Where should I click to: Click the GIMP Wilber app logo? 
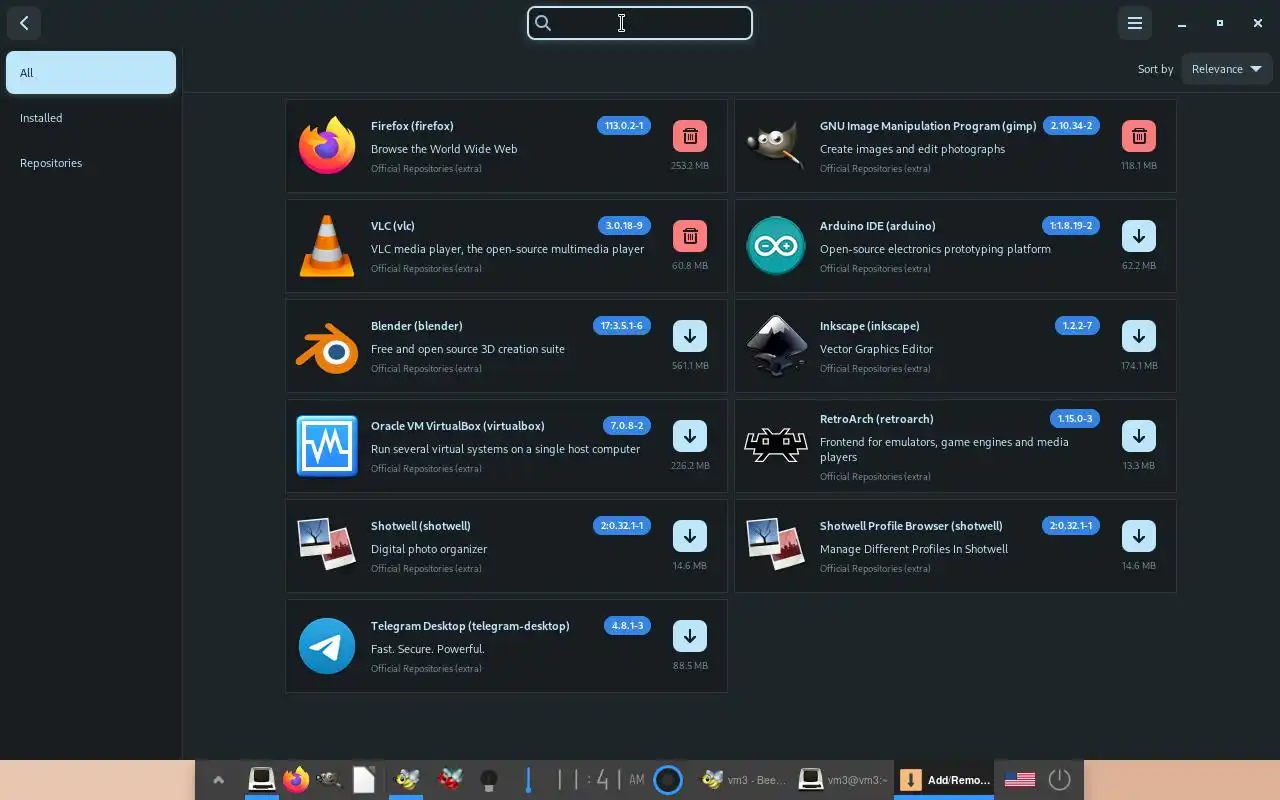point(776,146)
